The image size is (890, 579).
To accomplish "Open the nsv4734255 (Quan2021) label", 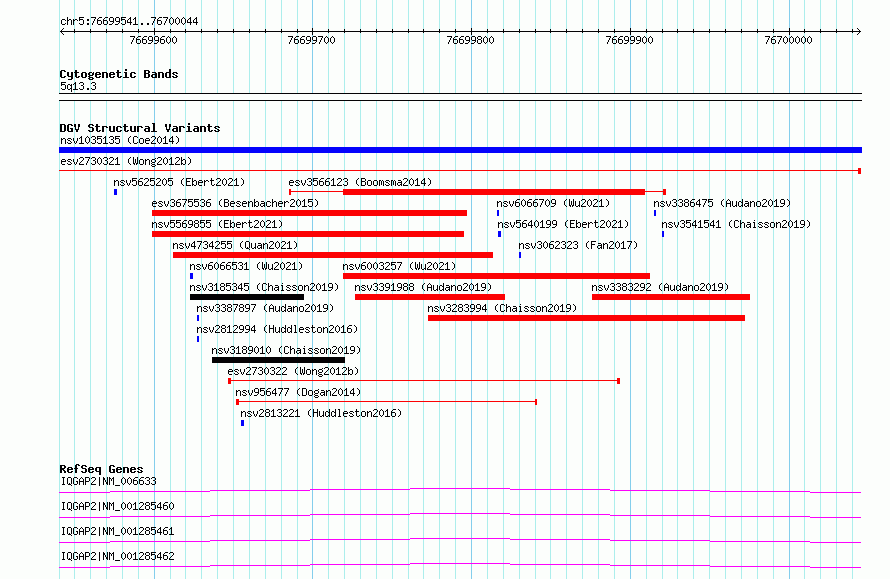I will [235, 245].
